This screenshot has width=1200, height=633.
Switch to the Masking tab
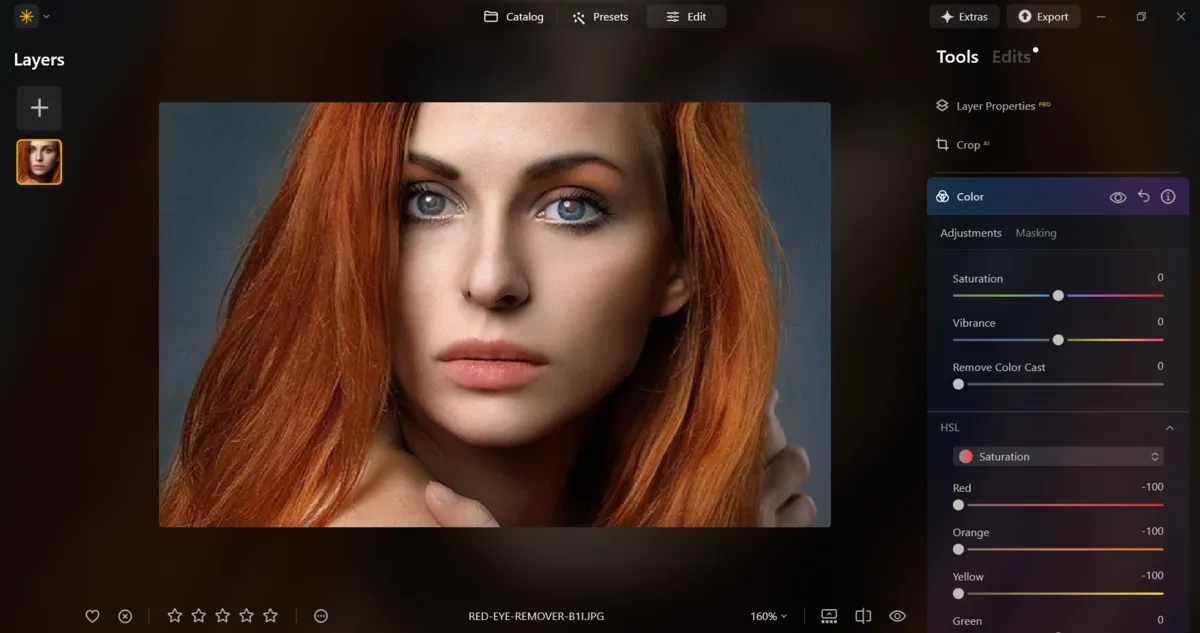click(1035, 232)
